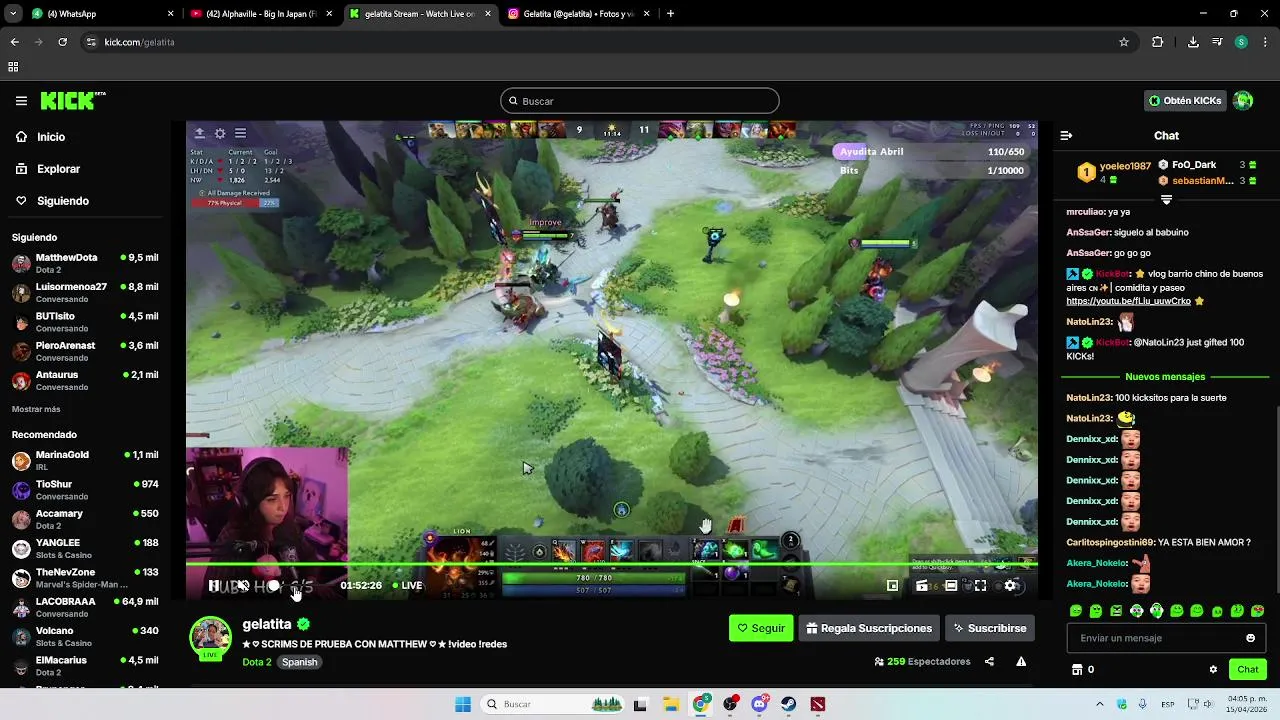Open Discord from the taskbar
1280x720 pixels.
click(x=759, y=704)
